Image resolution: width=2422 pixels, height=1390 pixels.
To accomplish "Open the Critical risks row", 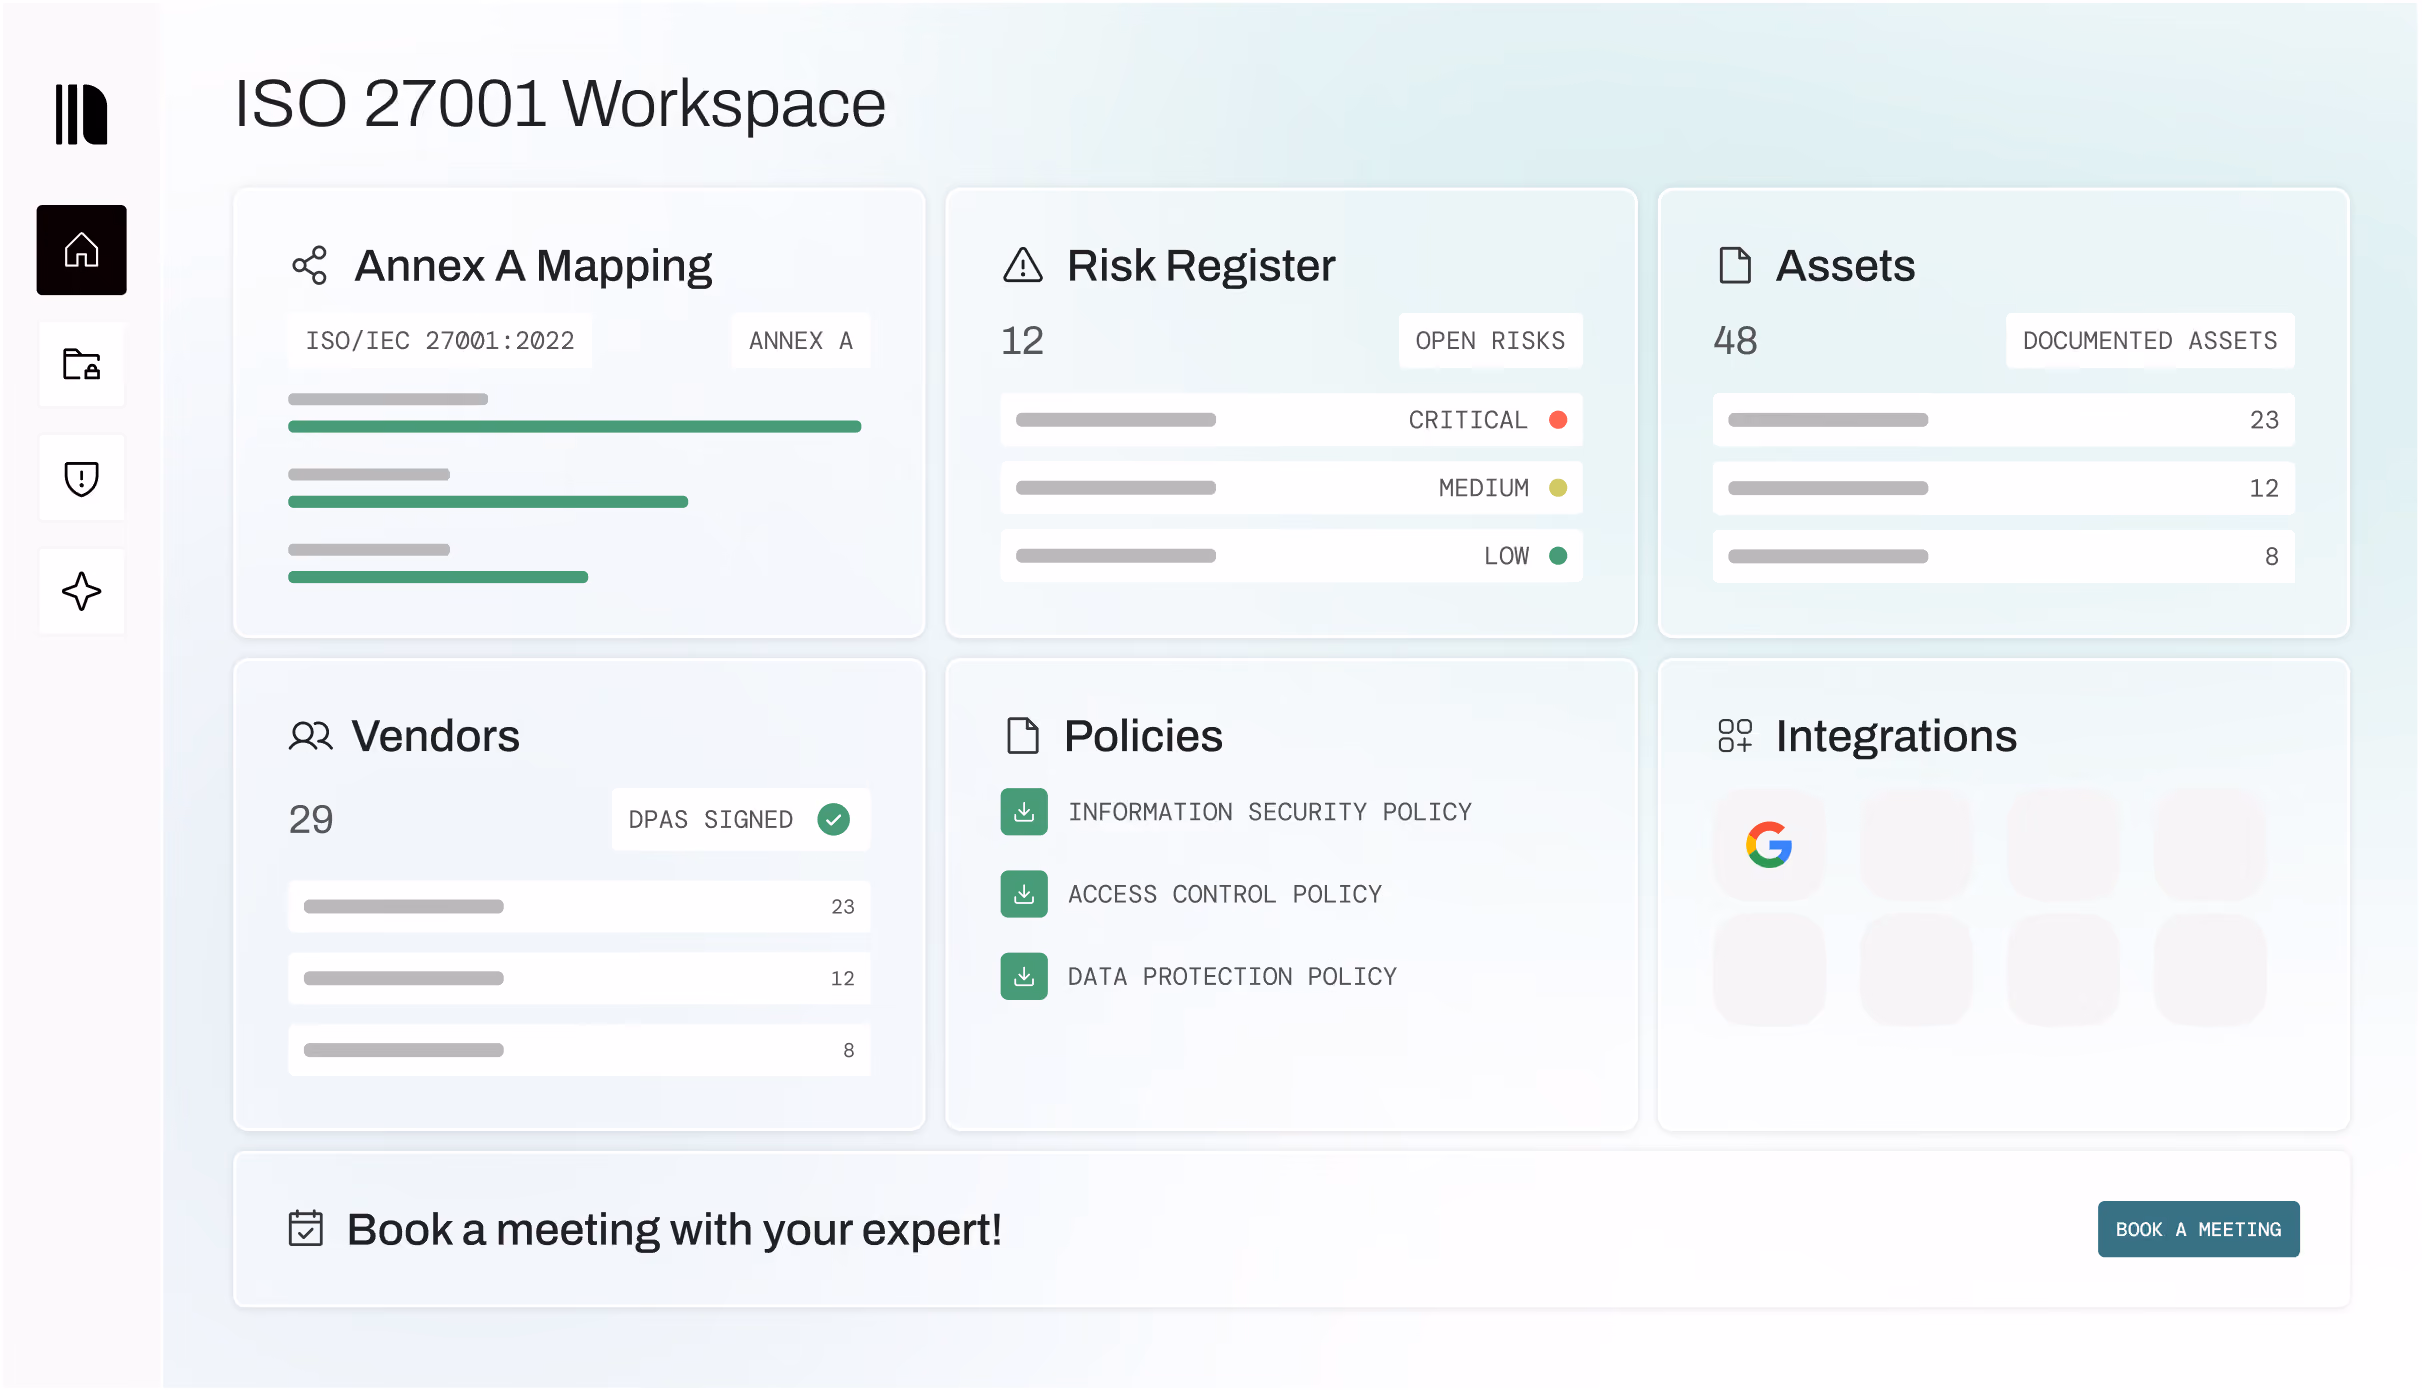I will (1291, 420).
